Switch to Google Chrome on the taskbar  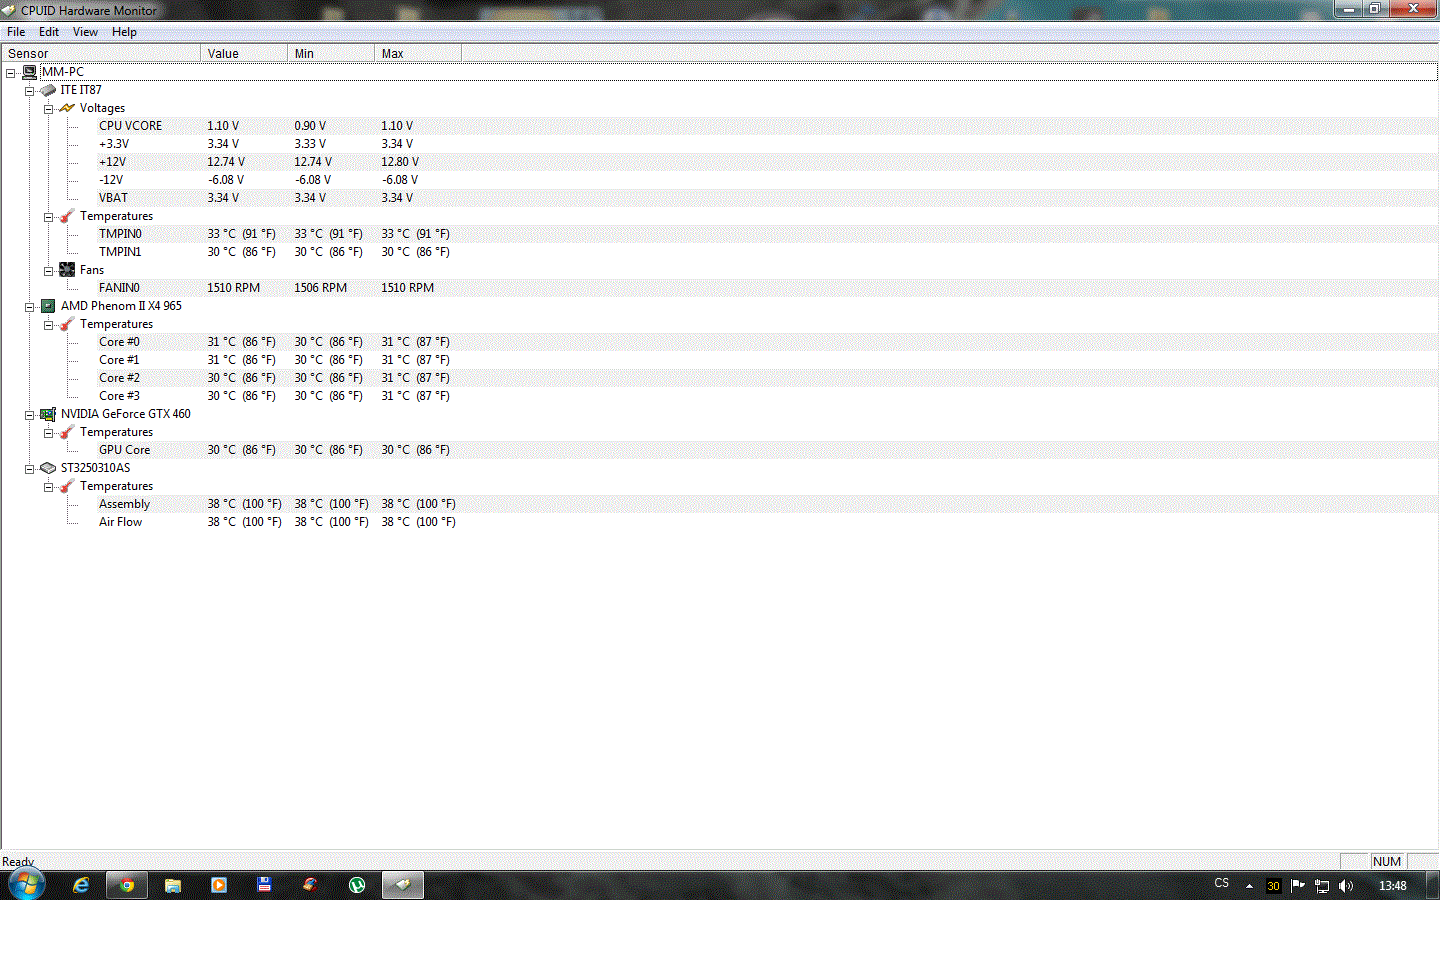coord(127,885)
